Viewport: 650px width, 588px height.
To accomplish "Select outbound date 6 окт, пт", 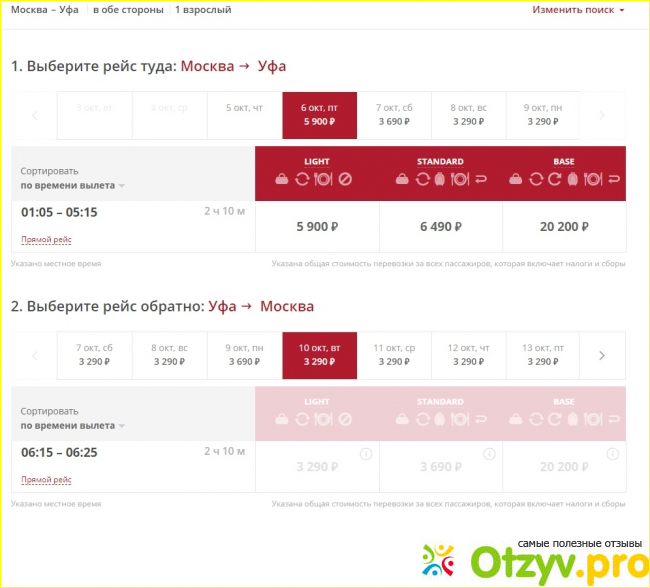I will 320,115.
